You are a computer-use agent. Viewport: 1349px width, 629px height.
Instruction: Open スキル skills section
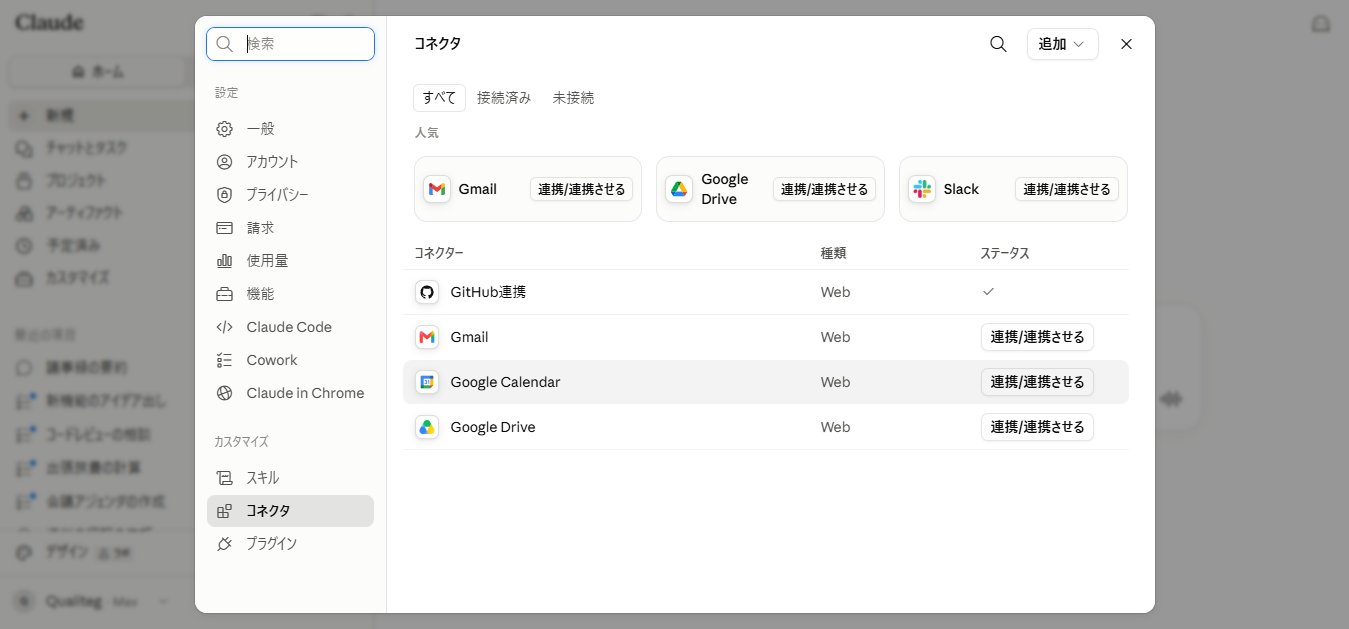290,478
